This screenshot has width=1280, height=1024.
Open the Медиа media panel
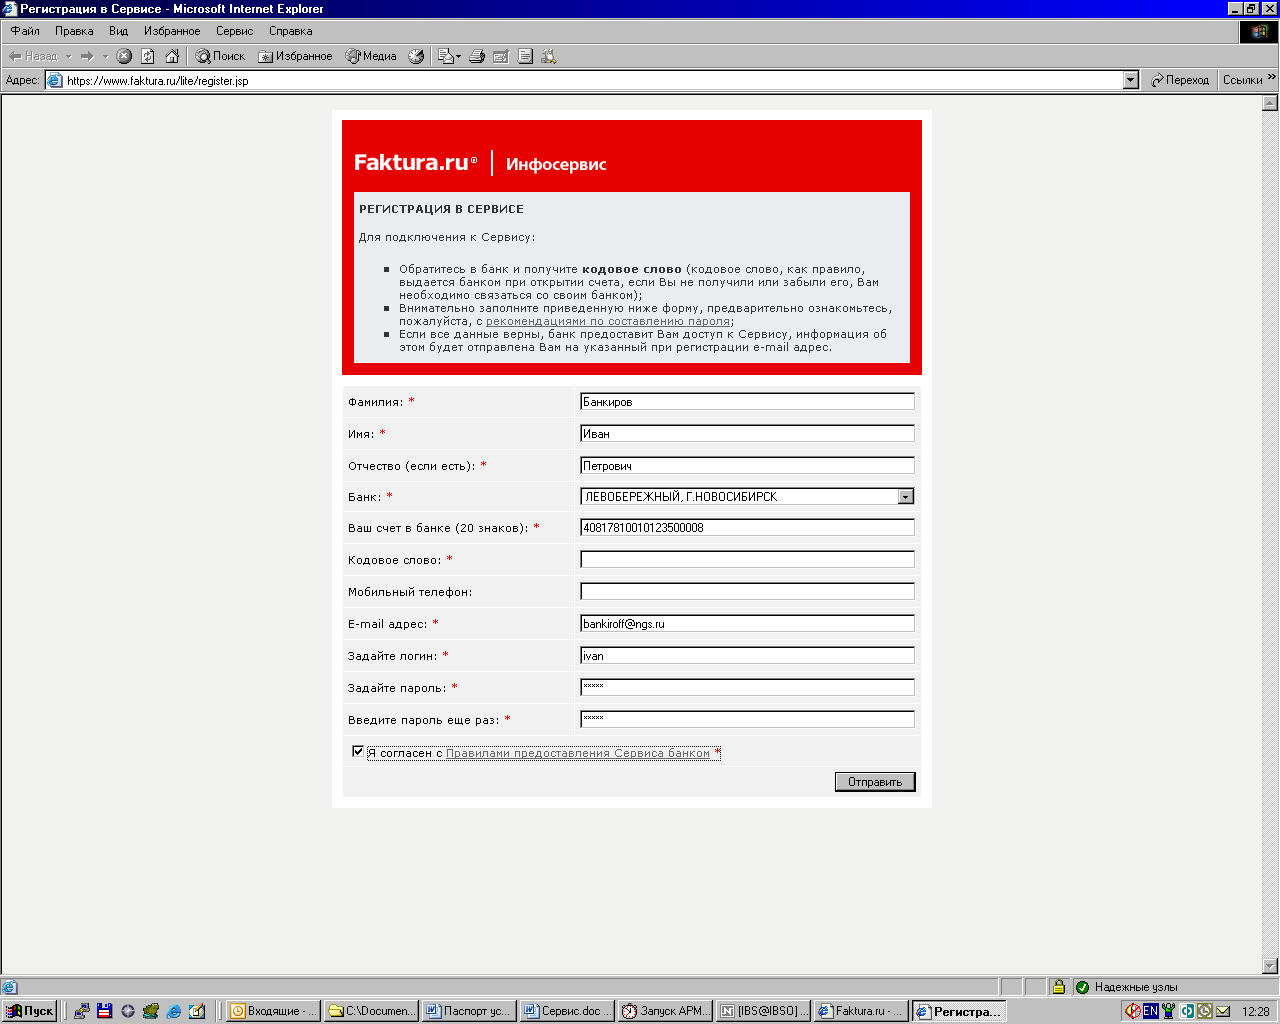click(x=371, y=56)
